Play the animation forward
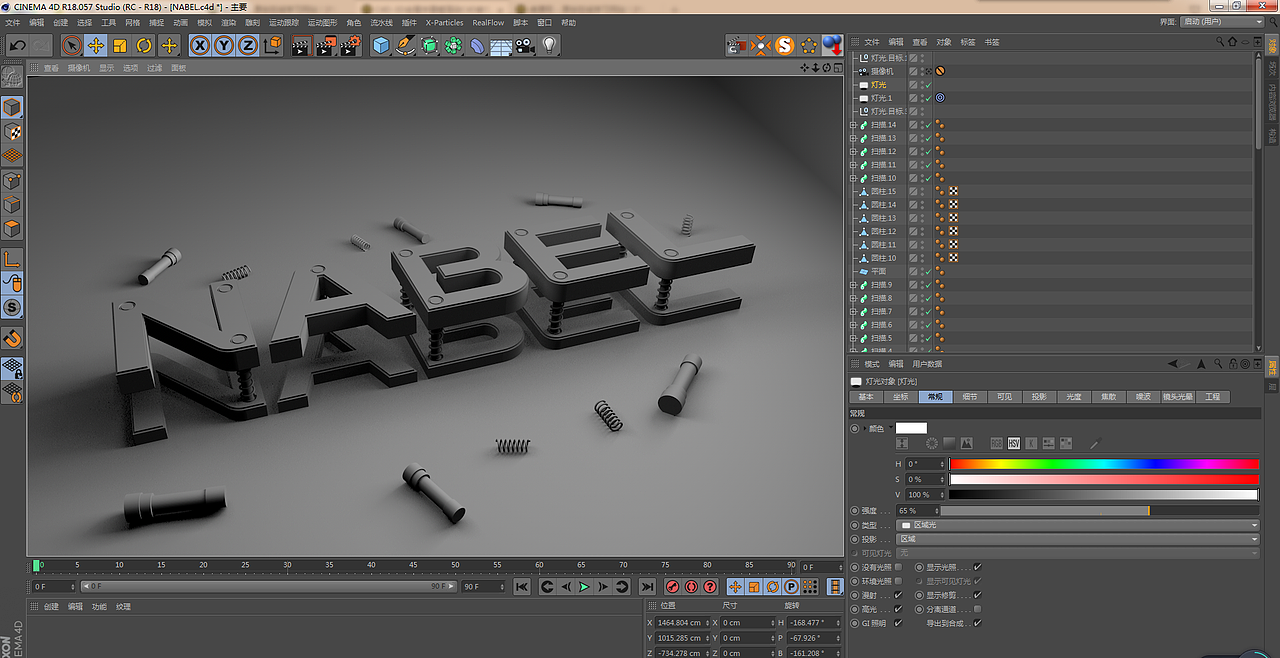Viewport: 1280px width, 658px height. [584, 587]
